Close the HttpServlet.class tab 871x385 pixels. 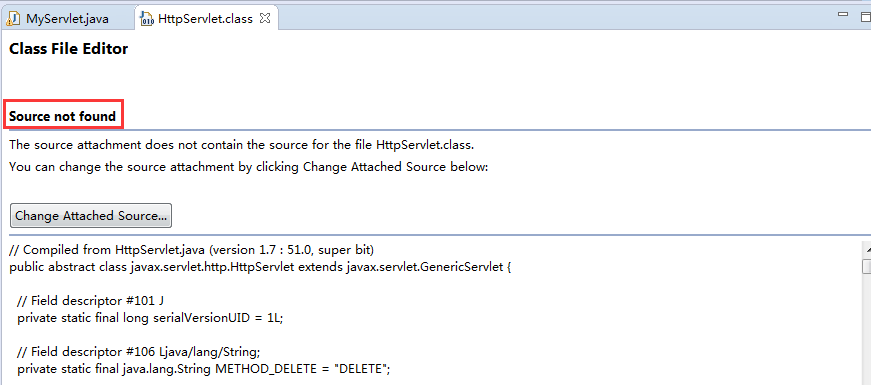click(266, 18)
